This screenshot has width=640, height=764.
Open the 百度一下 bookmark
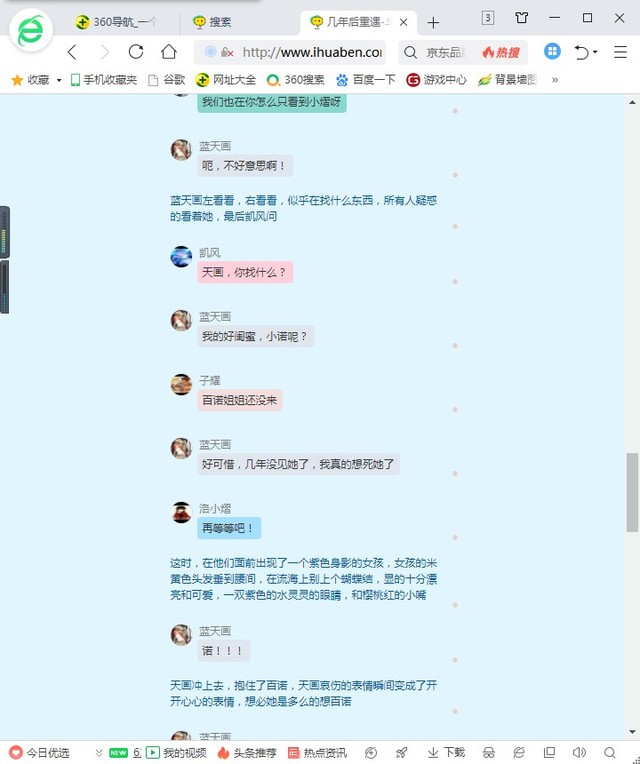(x=365, y=80)
